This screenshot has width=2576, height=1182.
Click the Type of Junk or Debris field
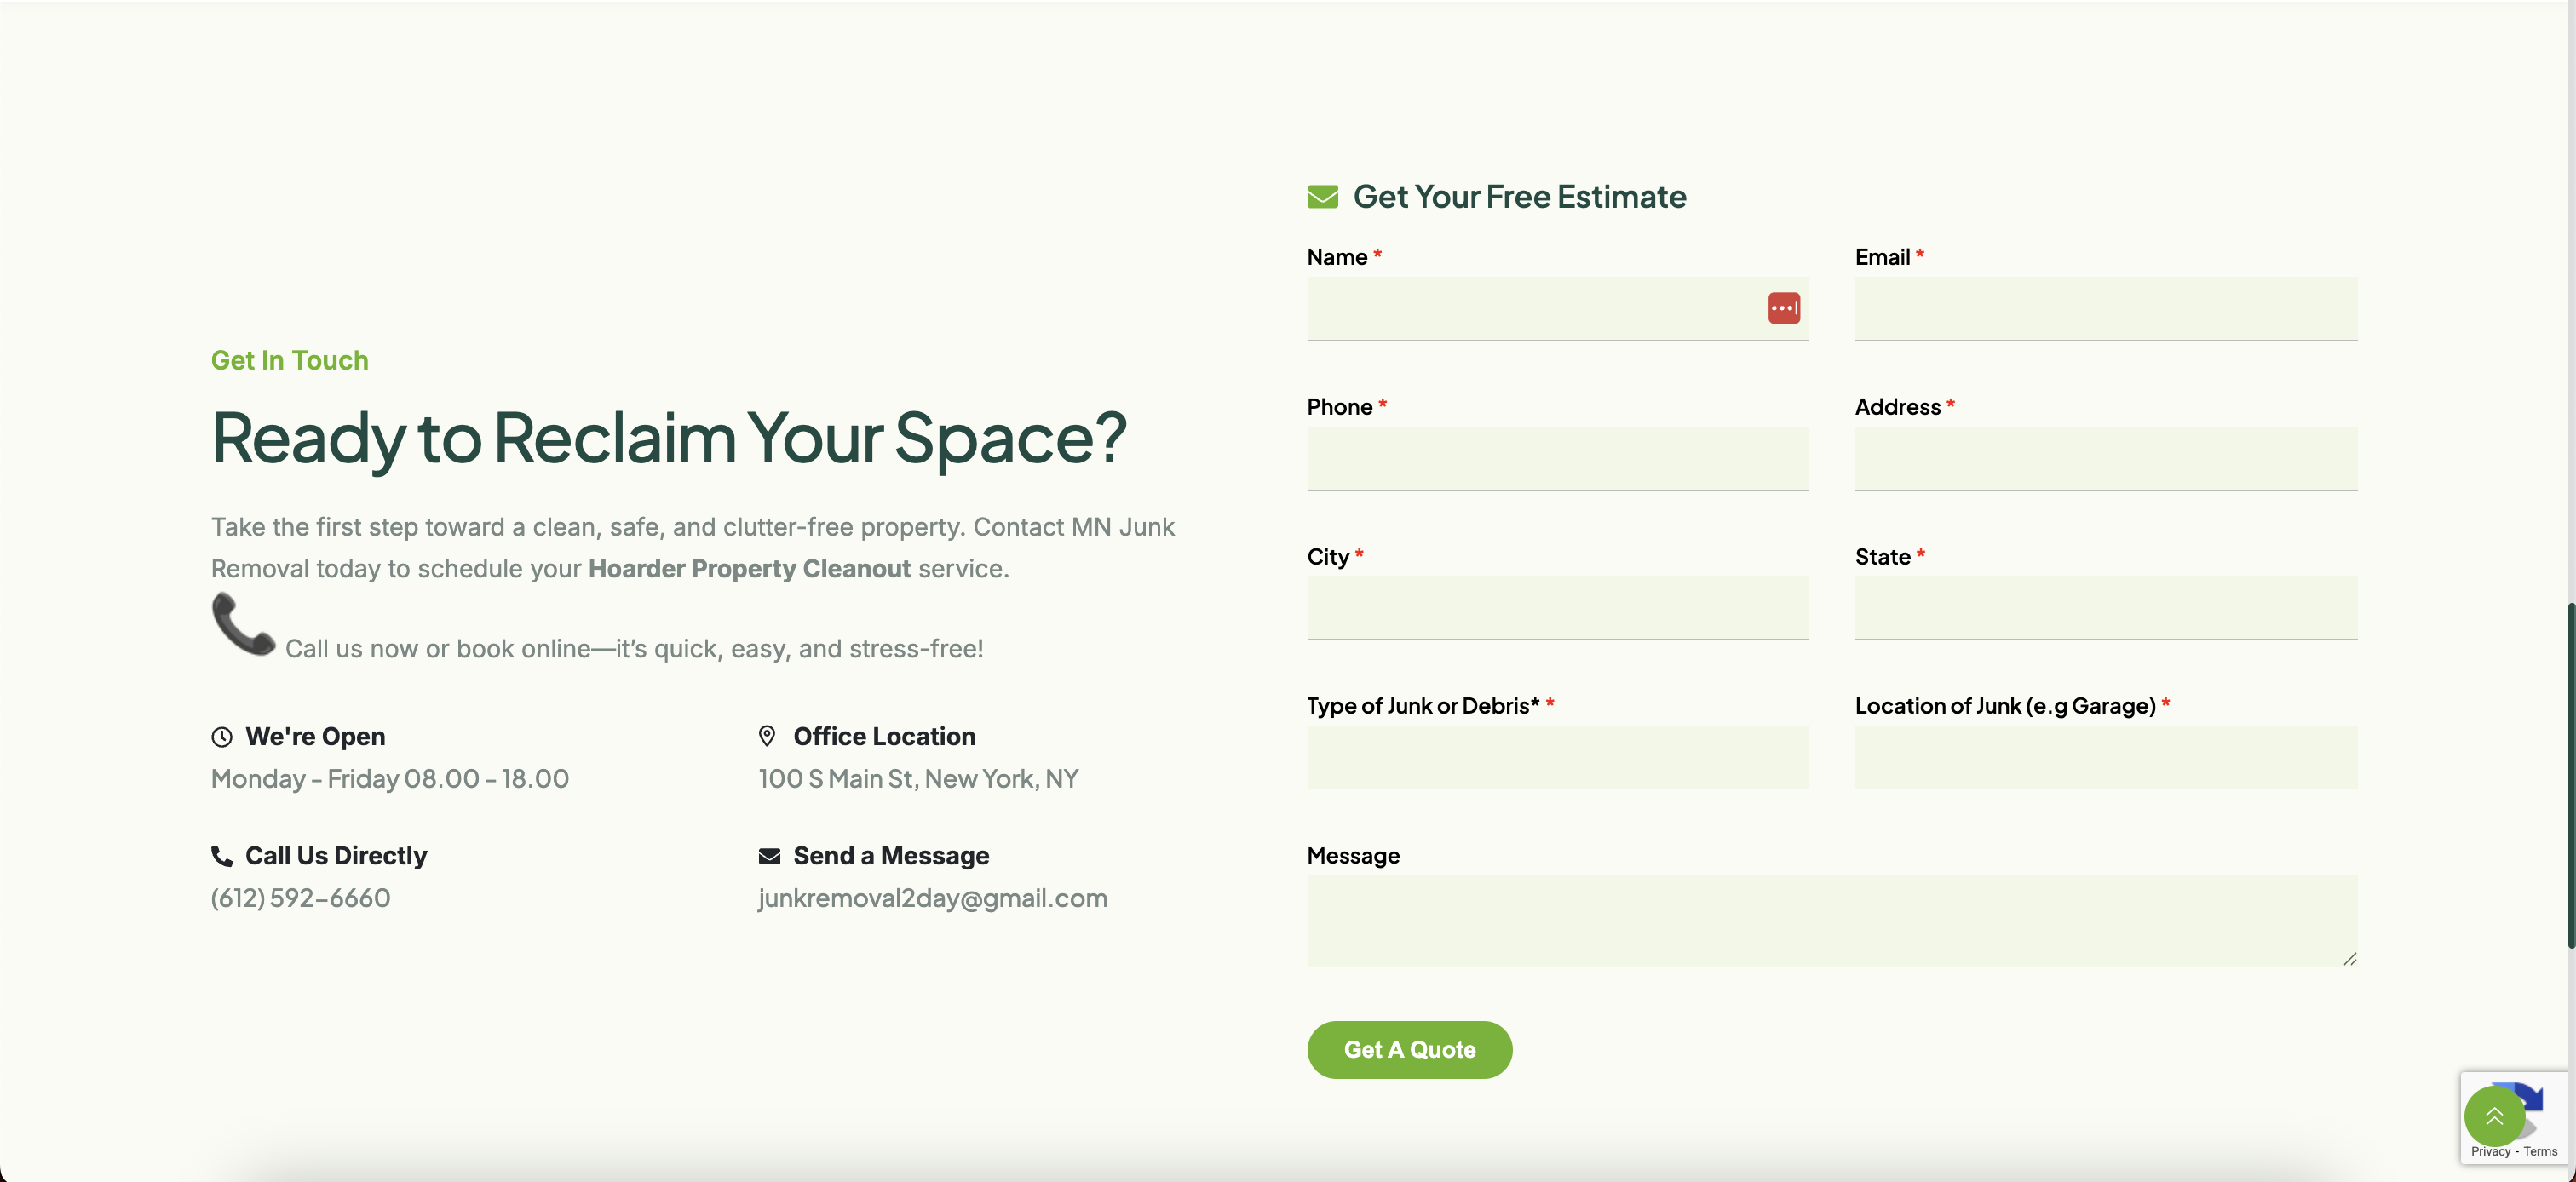pyautogui.click(x=1557, y=757)
